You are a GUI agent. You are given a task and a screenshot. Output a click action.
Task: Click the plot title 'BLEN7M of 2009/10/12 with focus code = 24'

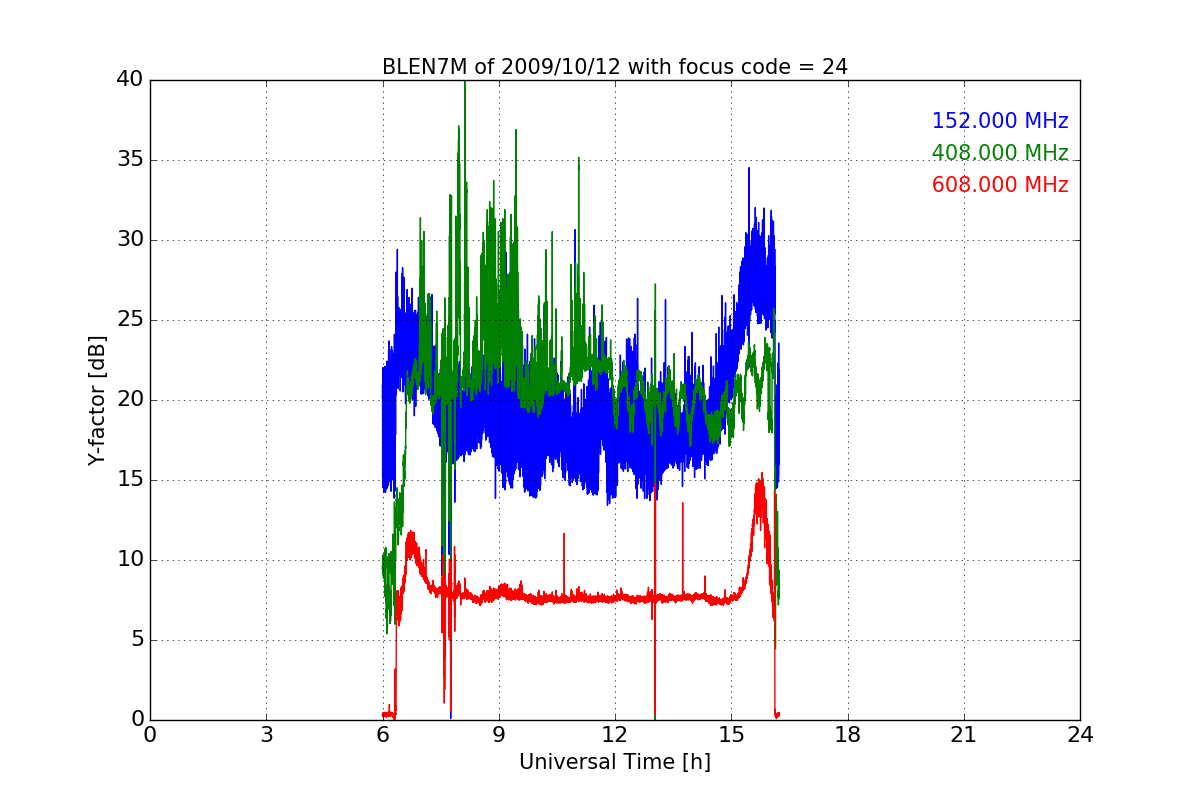pyautogui.click(x=615, y=67)
